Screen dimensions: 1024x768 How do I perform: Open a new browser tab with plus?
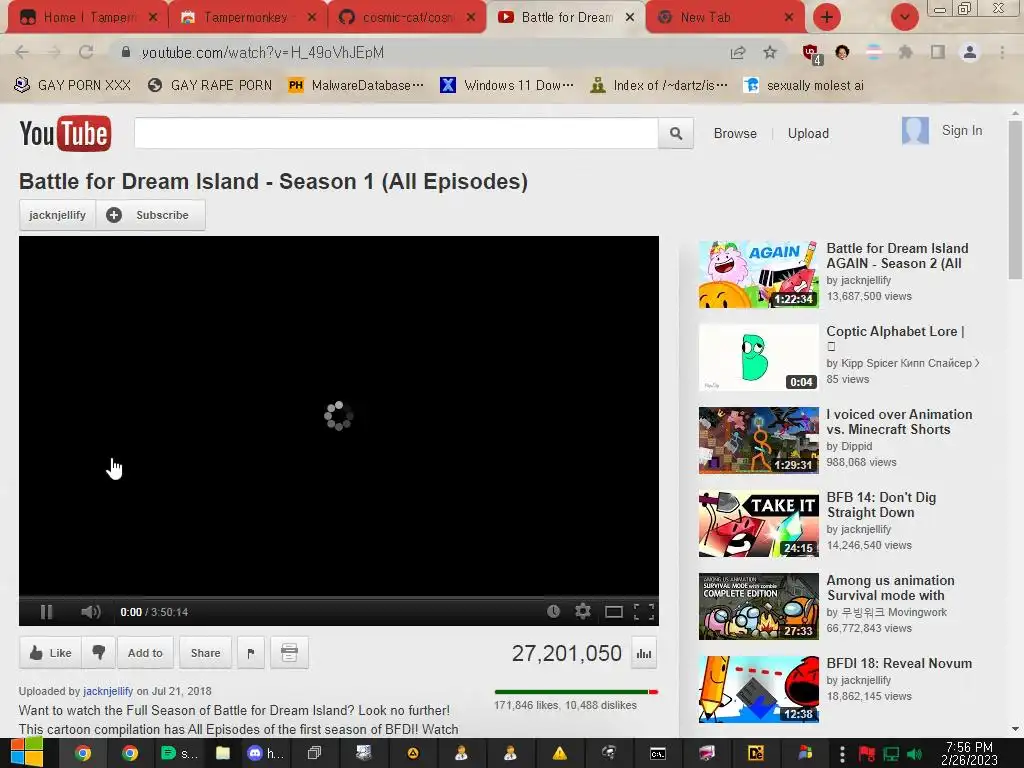click(x=827, y=17)
